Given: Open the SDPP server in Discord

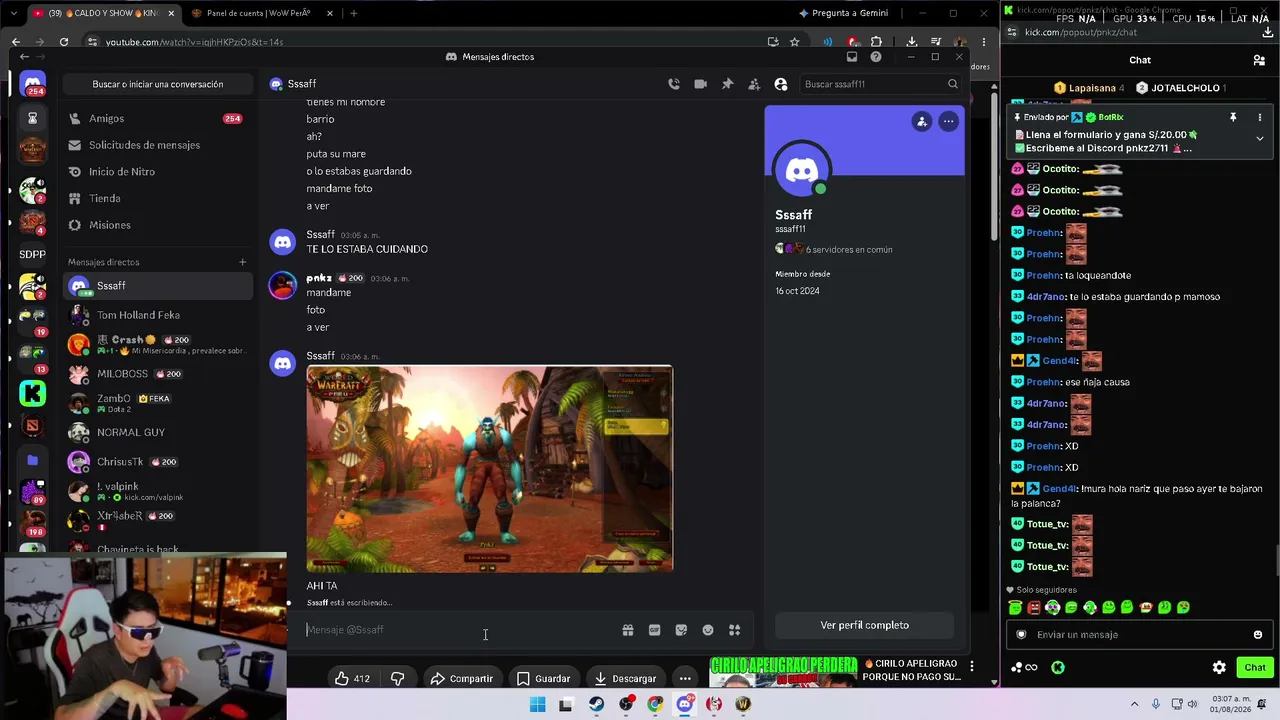Looking at the screenshot, I should click(x=32, y=254).
